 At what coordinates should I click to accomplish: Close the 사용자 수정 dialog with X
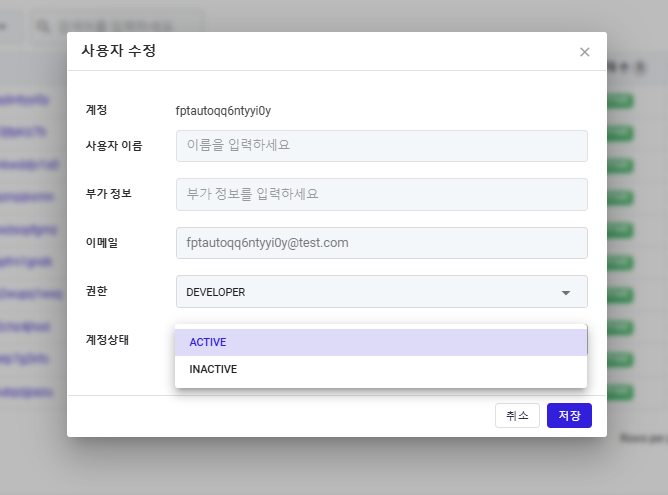(x=584, y=52)
